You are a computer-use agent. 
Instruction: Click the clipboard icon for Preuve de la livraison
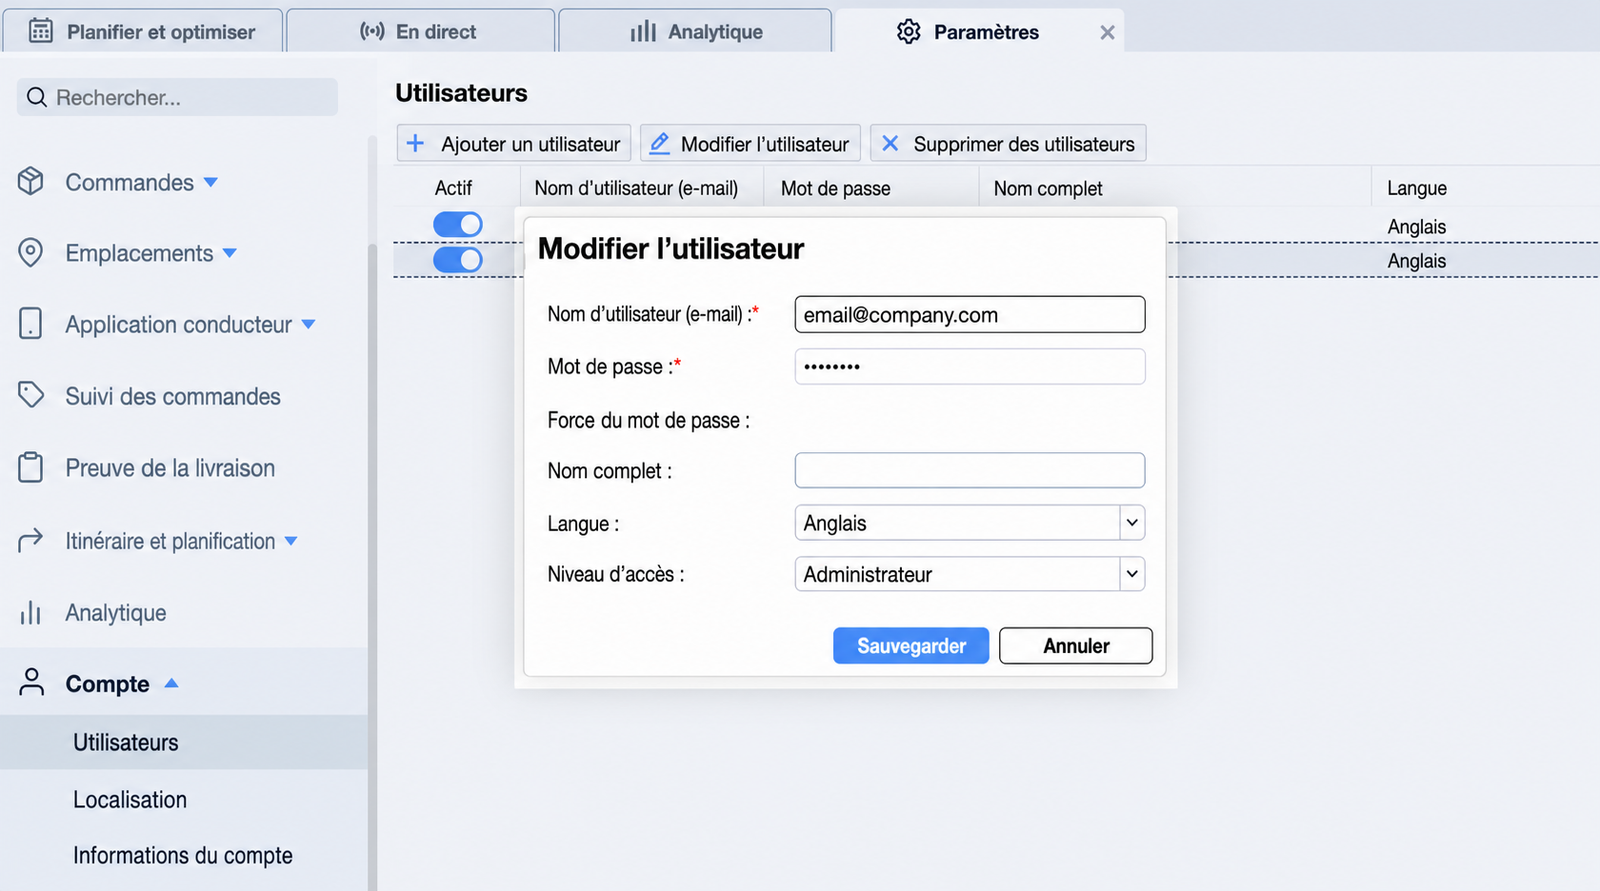31,467
